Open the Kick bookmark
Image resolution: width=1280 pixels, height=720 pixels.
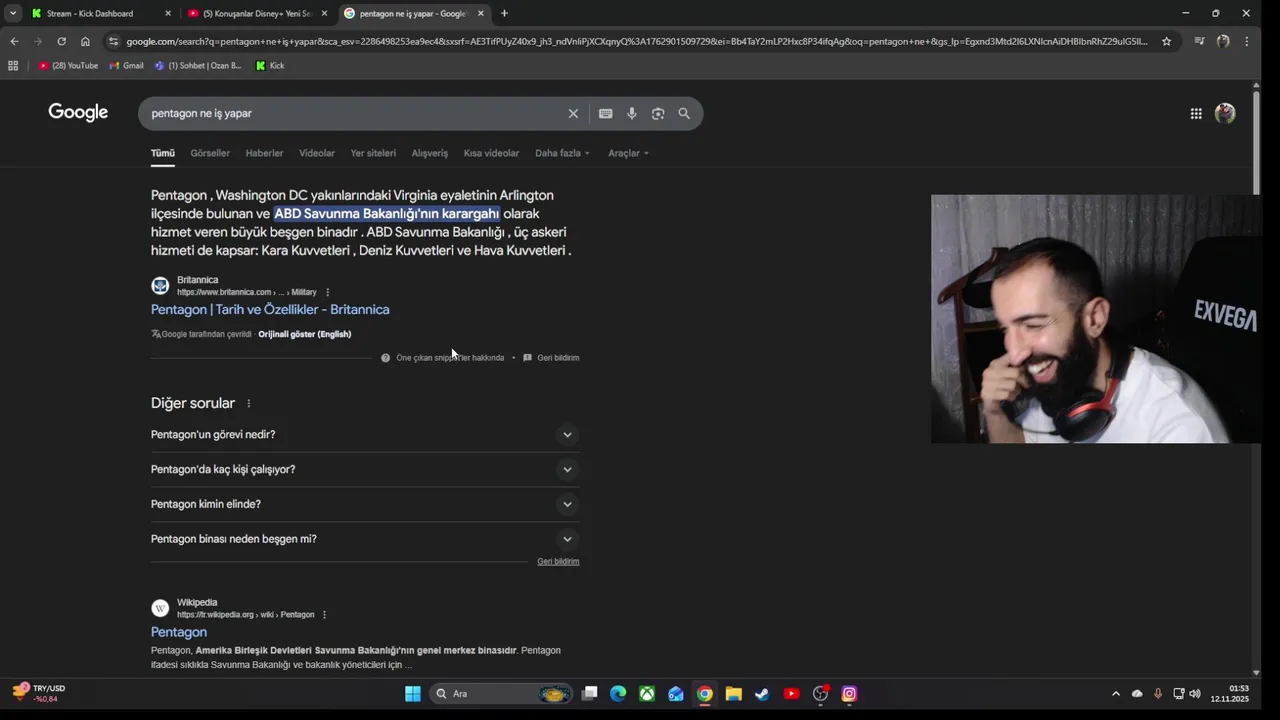(270, 66)
